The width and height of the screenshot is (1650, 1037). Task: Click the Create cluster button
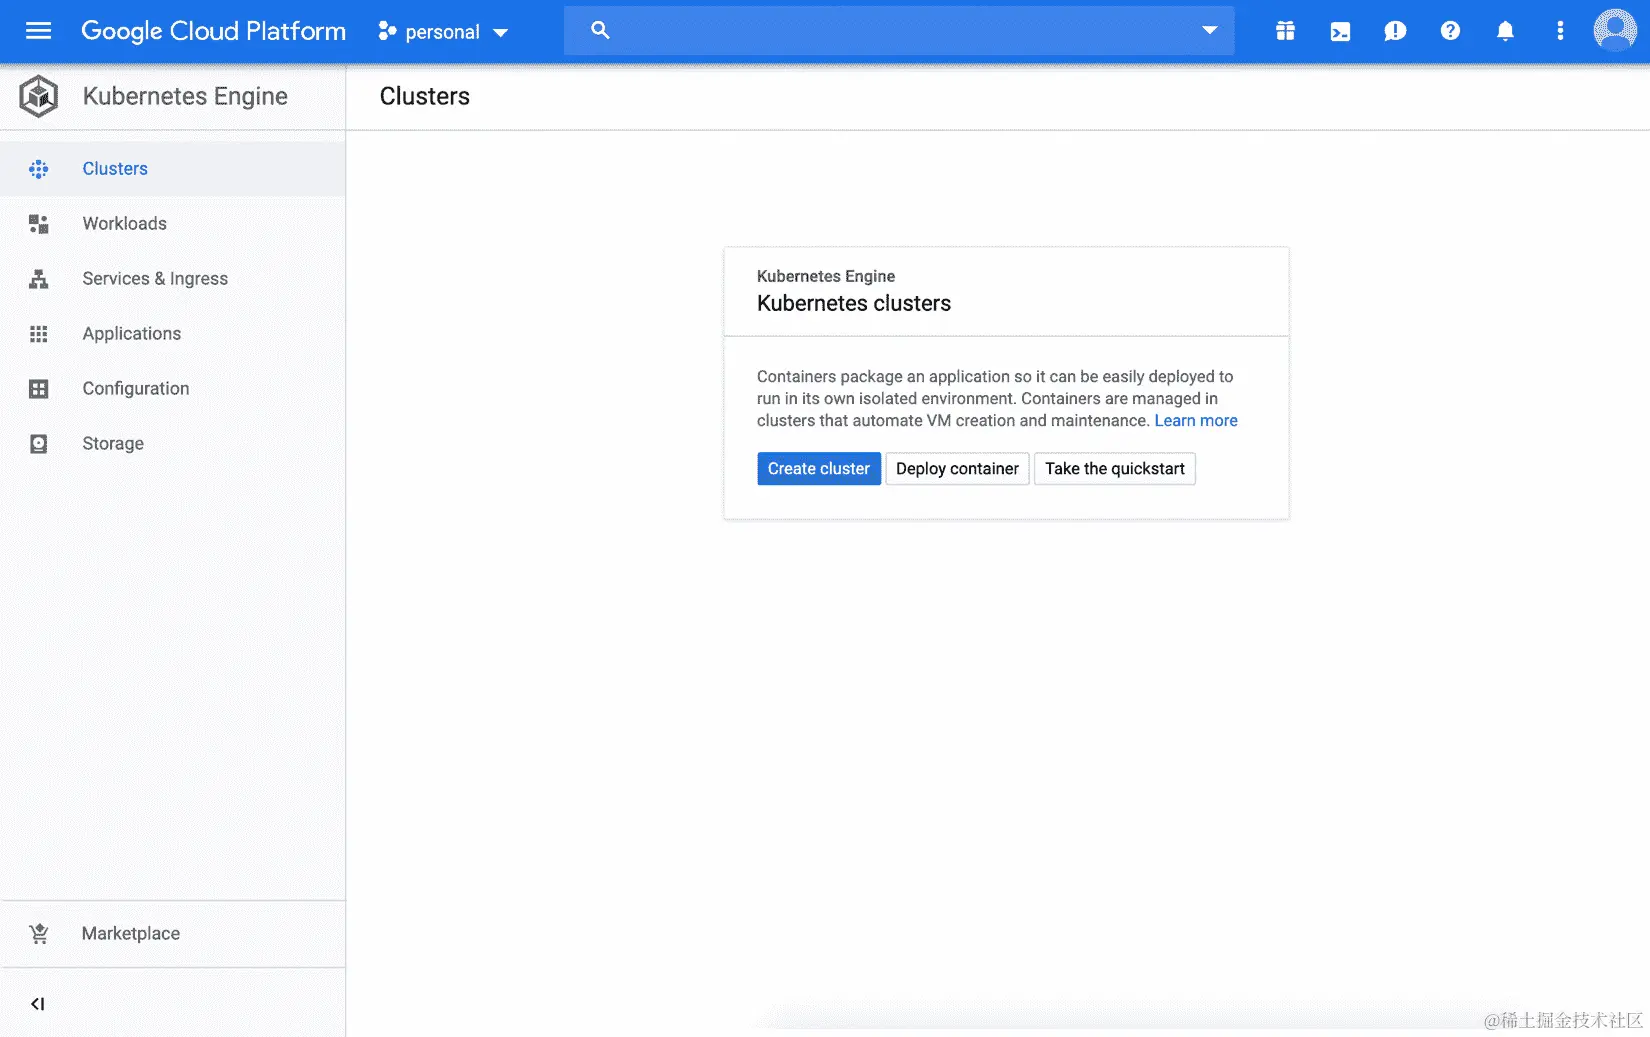[x=819, y=469]
